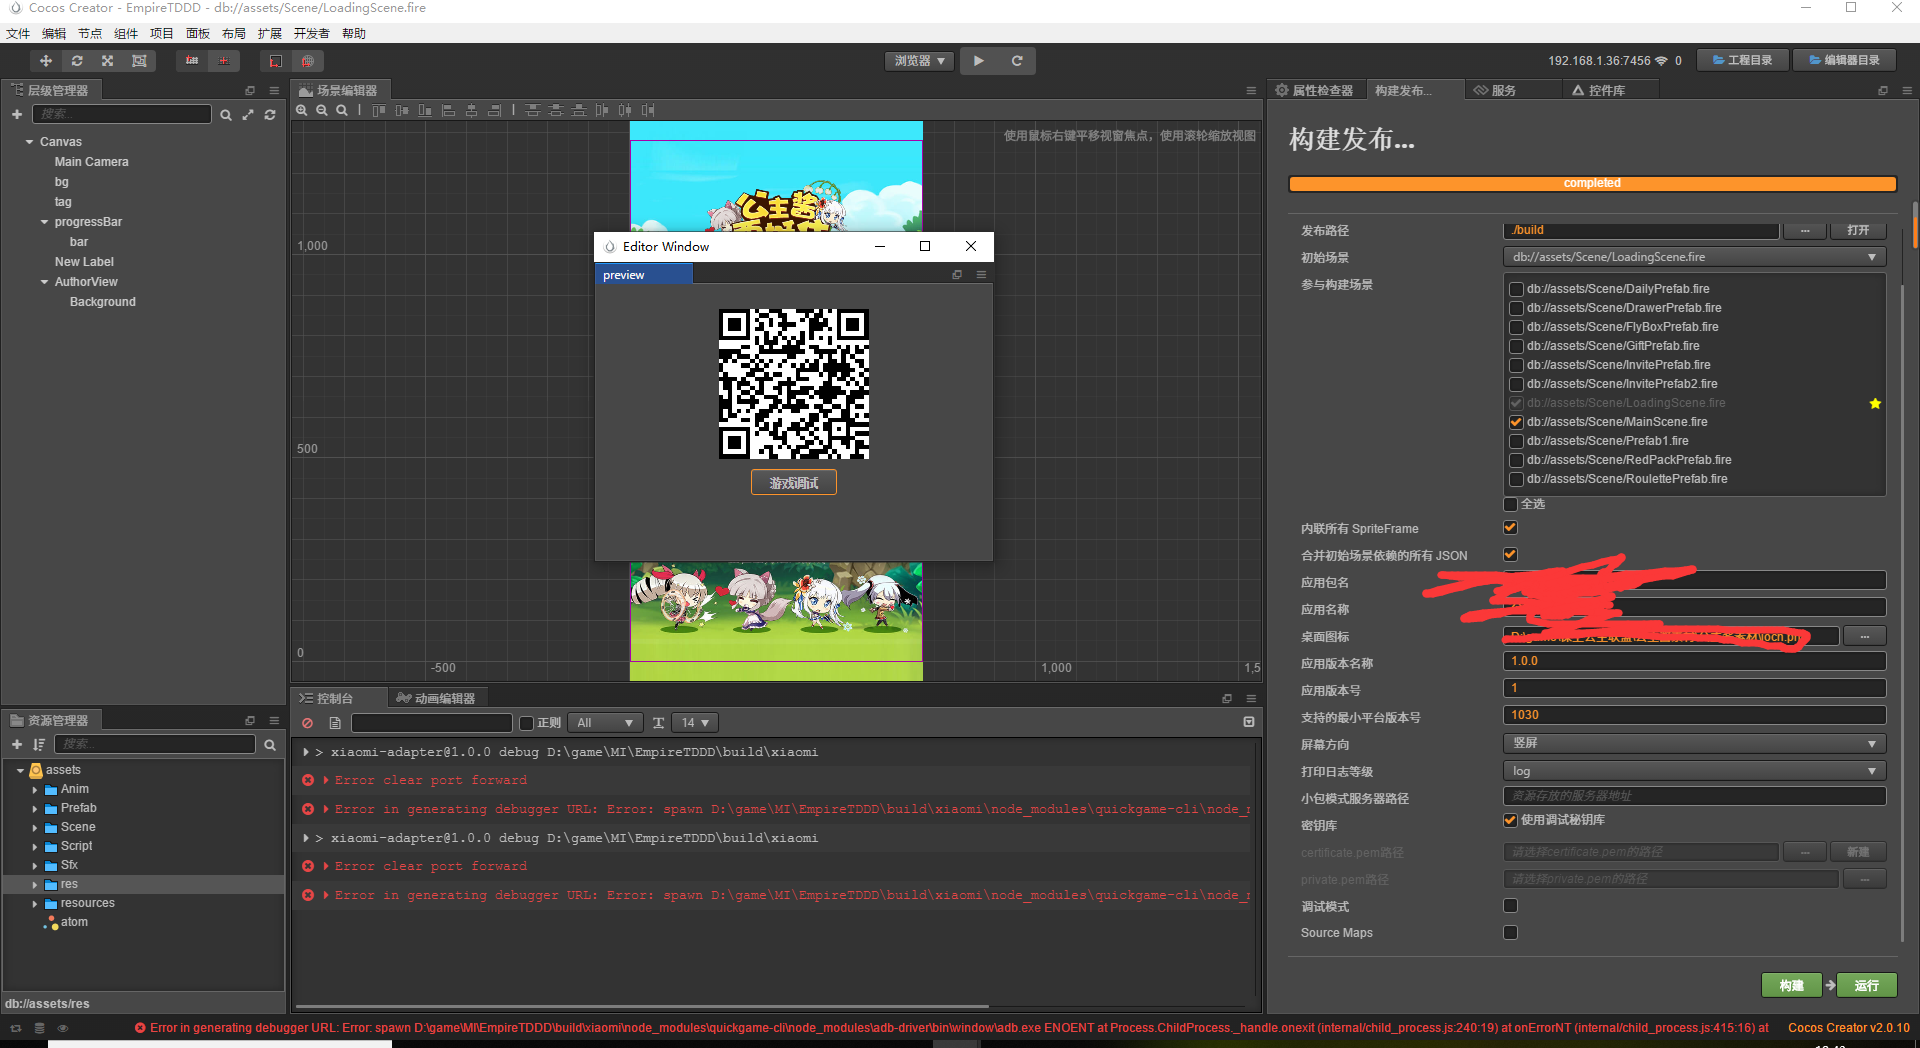Toggle the 正则 regex filter checkbox
The image size is (1920, 1048).
click(x=527, y=723)
